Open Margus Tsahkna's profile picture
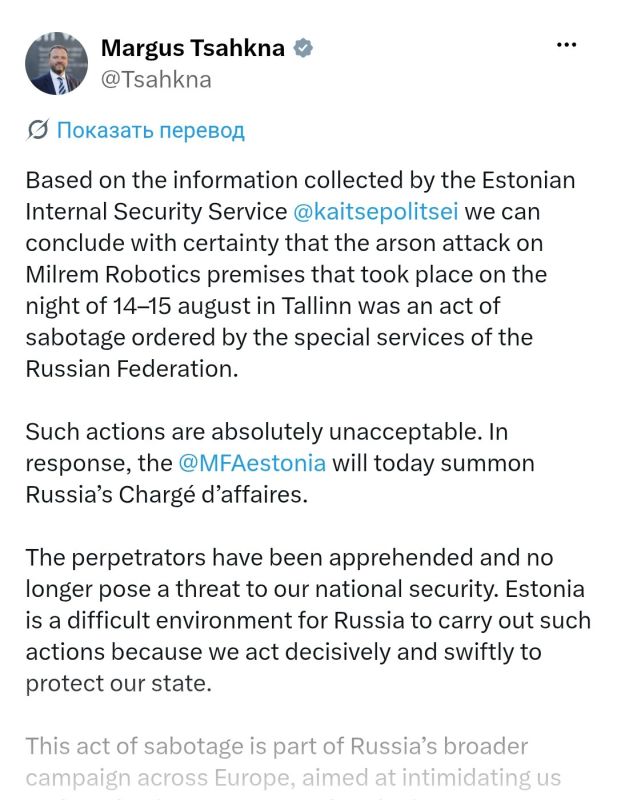The height and width of the screenshot is (800, 617). [x=57, y=64]
